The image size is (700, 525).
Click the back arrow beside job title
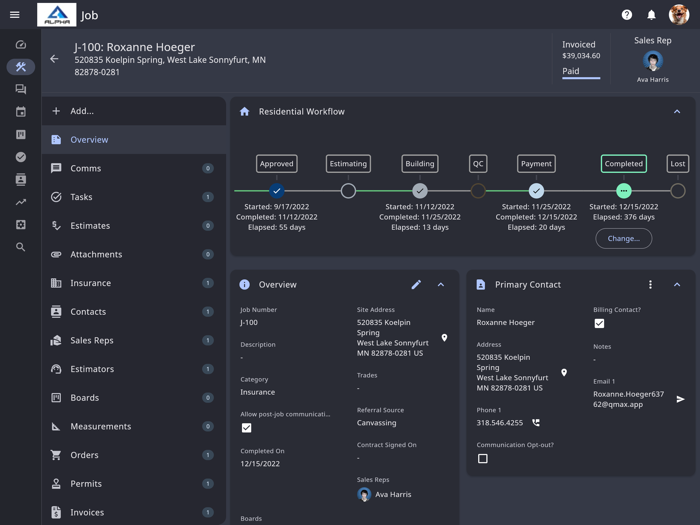(55, 59)
